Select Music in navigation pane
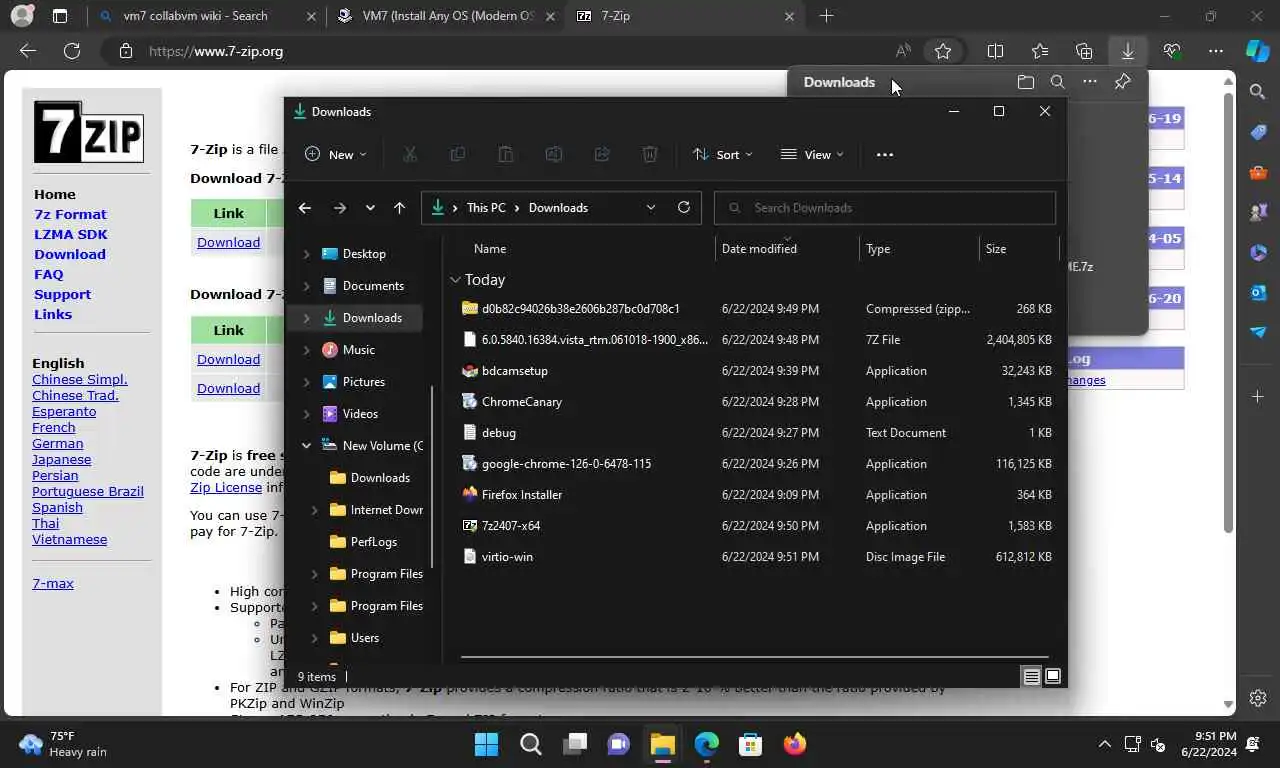Viewport: 1280px width, 768px height. [358, 350]
